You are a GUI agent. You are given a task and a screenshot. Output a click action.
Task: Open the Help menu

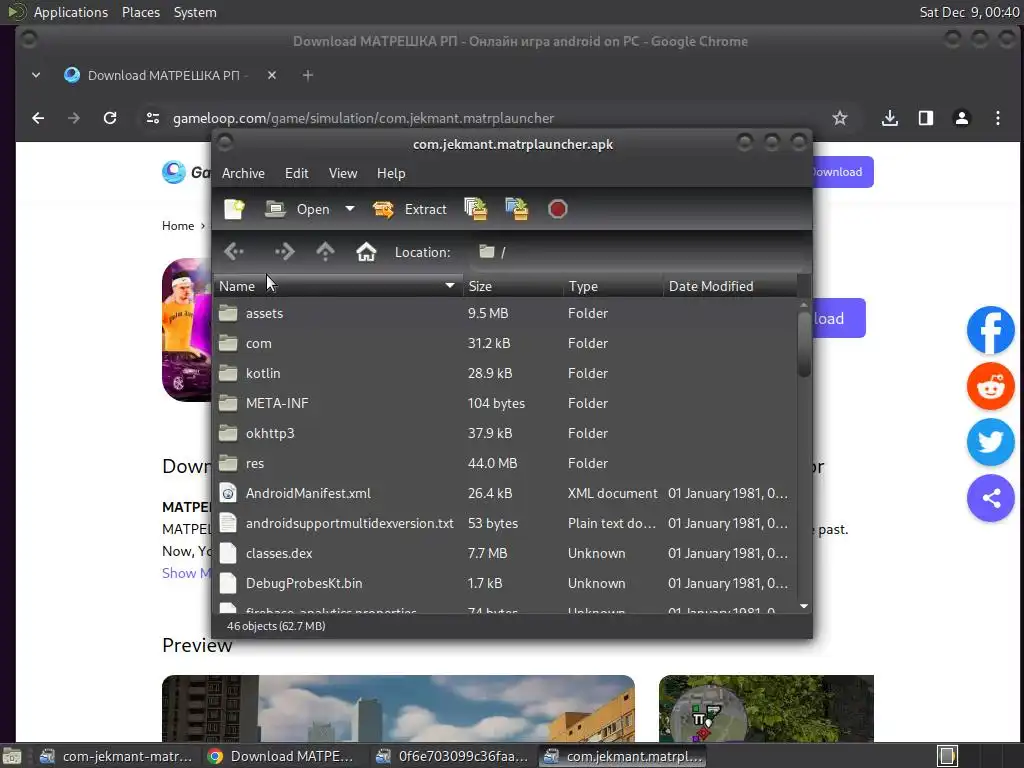coord(391,173)
